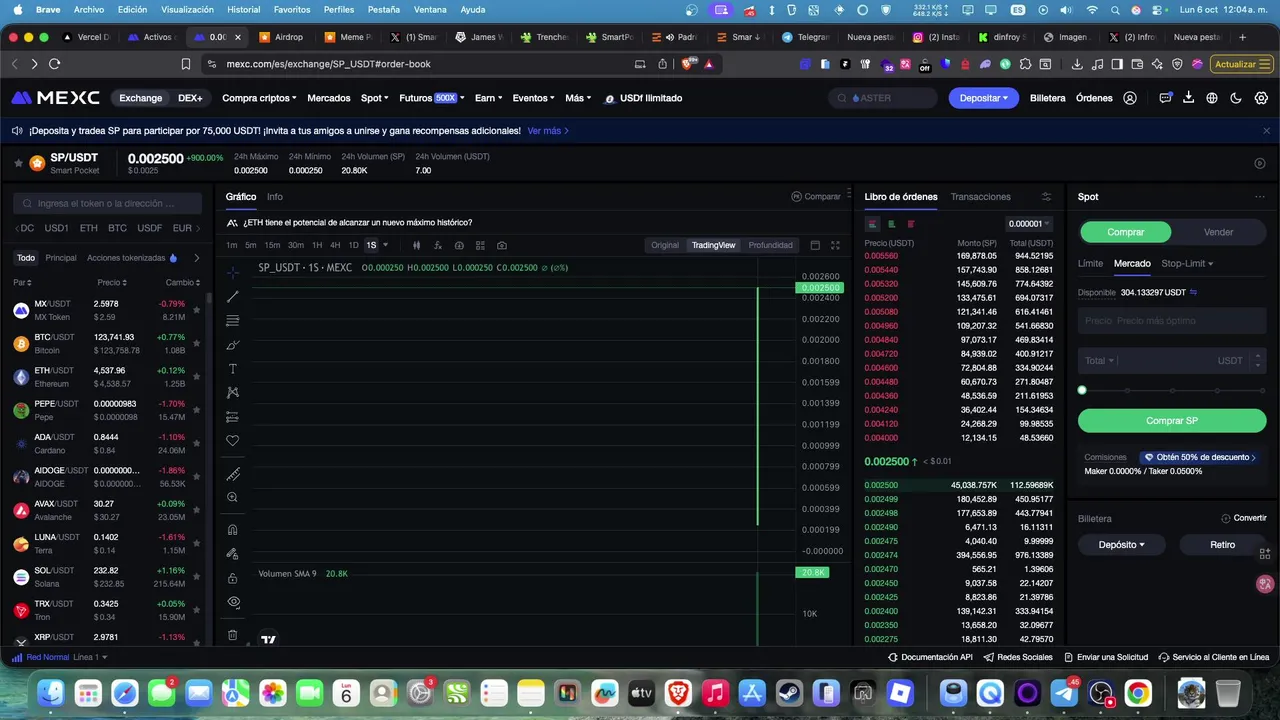Viewport: 1280px width, 720px height.
Task: Select the trend line drawing tool
Action: (x=233, y=297)
